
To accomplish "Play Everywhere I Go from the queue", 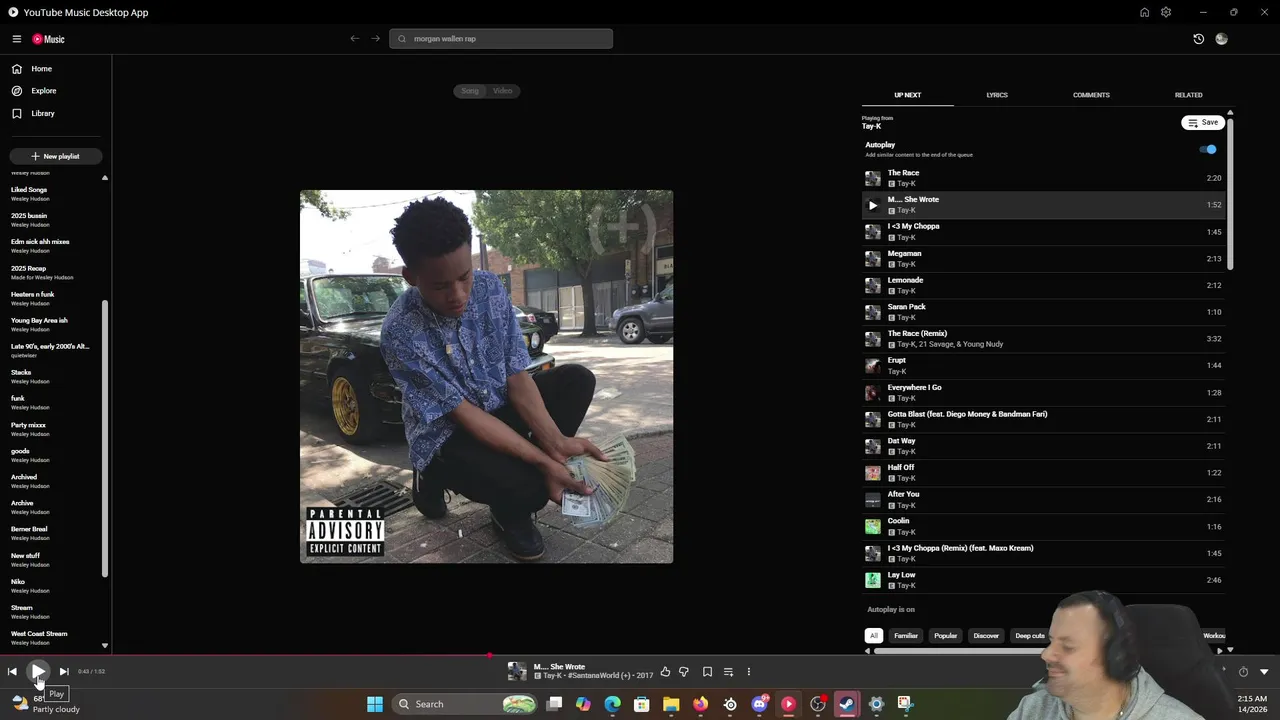I will pyautogui.click(x=1043, y=392).
